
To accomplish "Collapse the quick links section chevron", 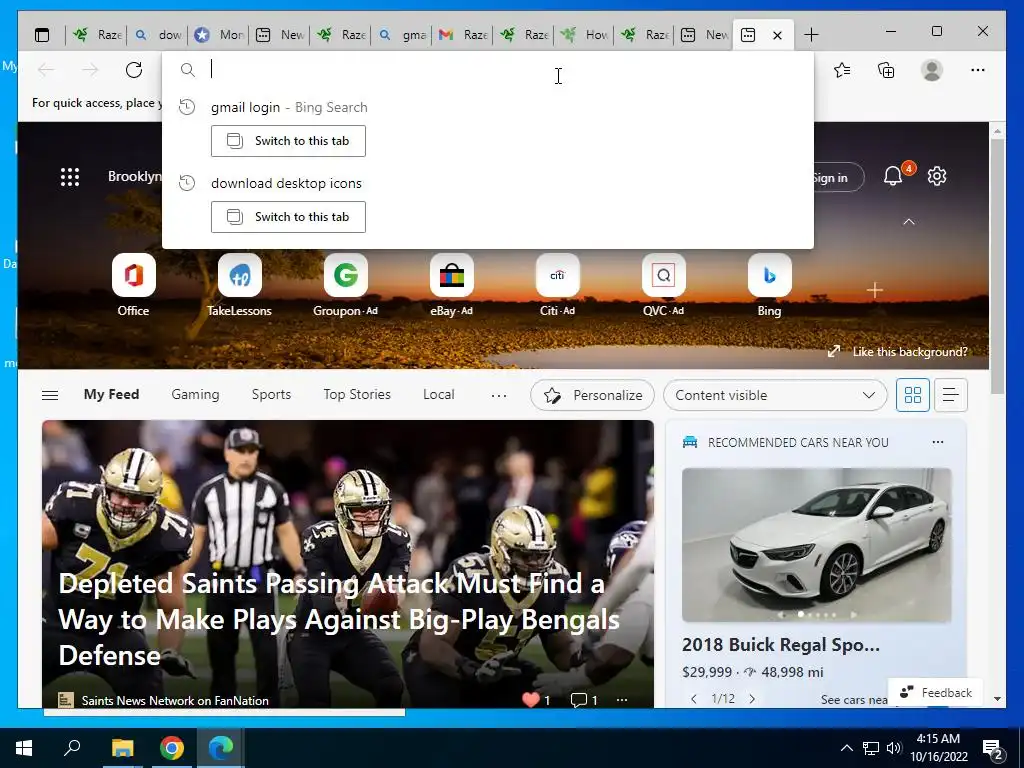I will point(908,222).
